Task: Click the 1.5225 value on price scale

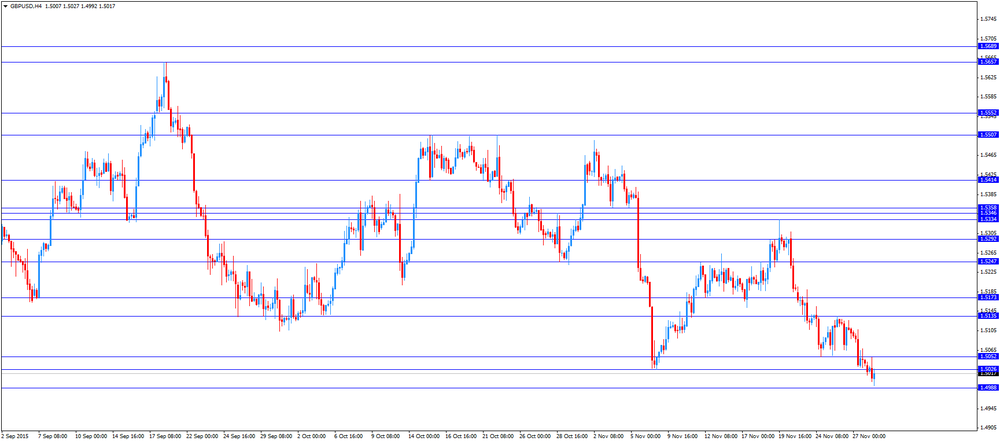Action: [x=987, y=272]
